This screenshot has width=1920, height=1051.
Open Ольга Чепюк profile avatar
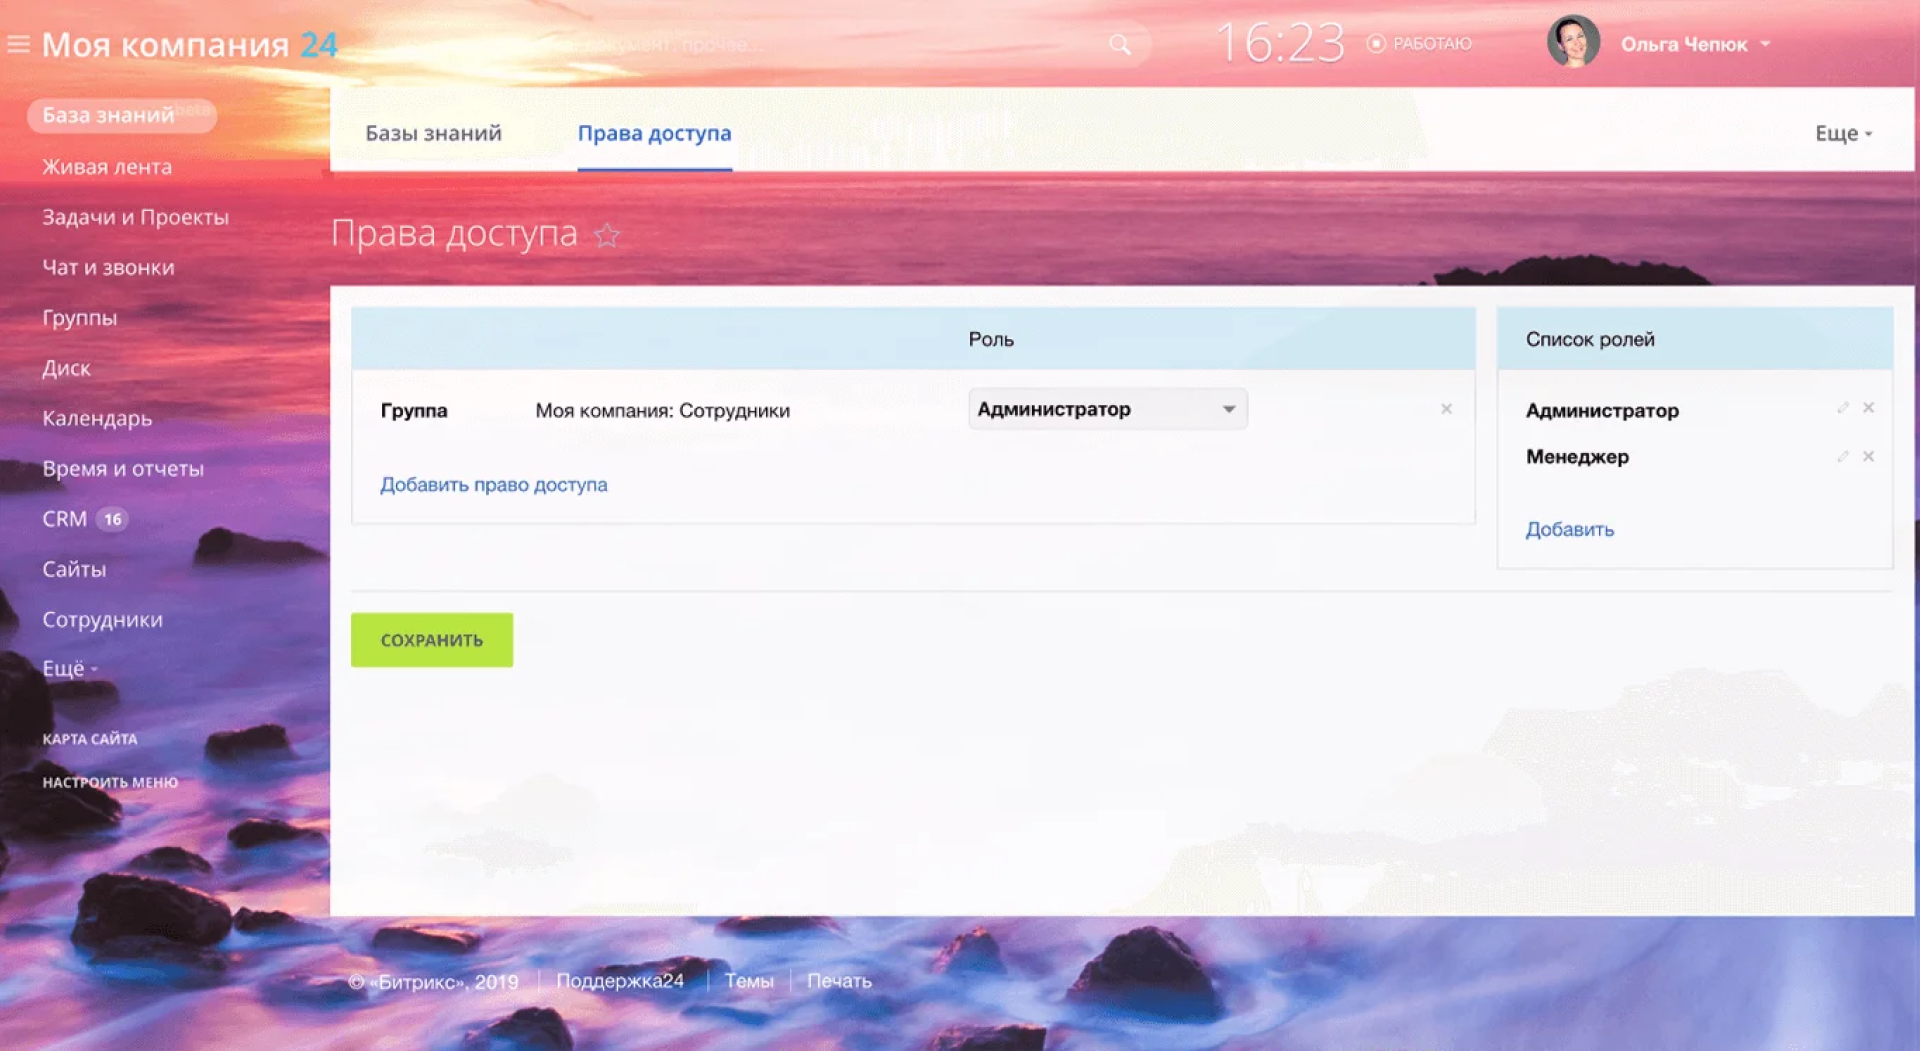1573,42
